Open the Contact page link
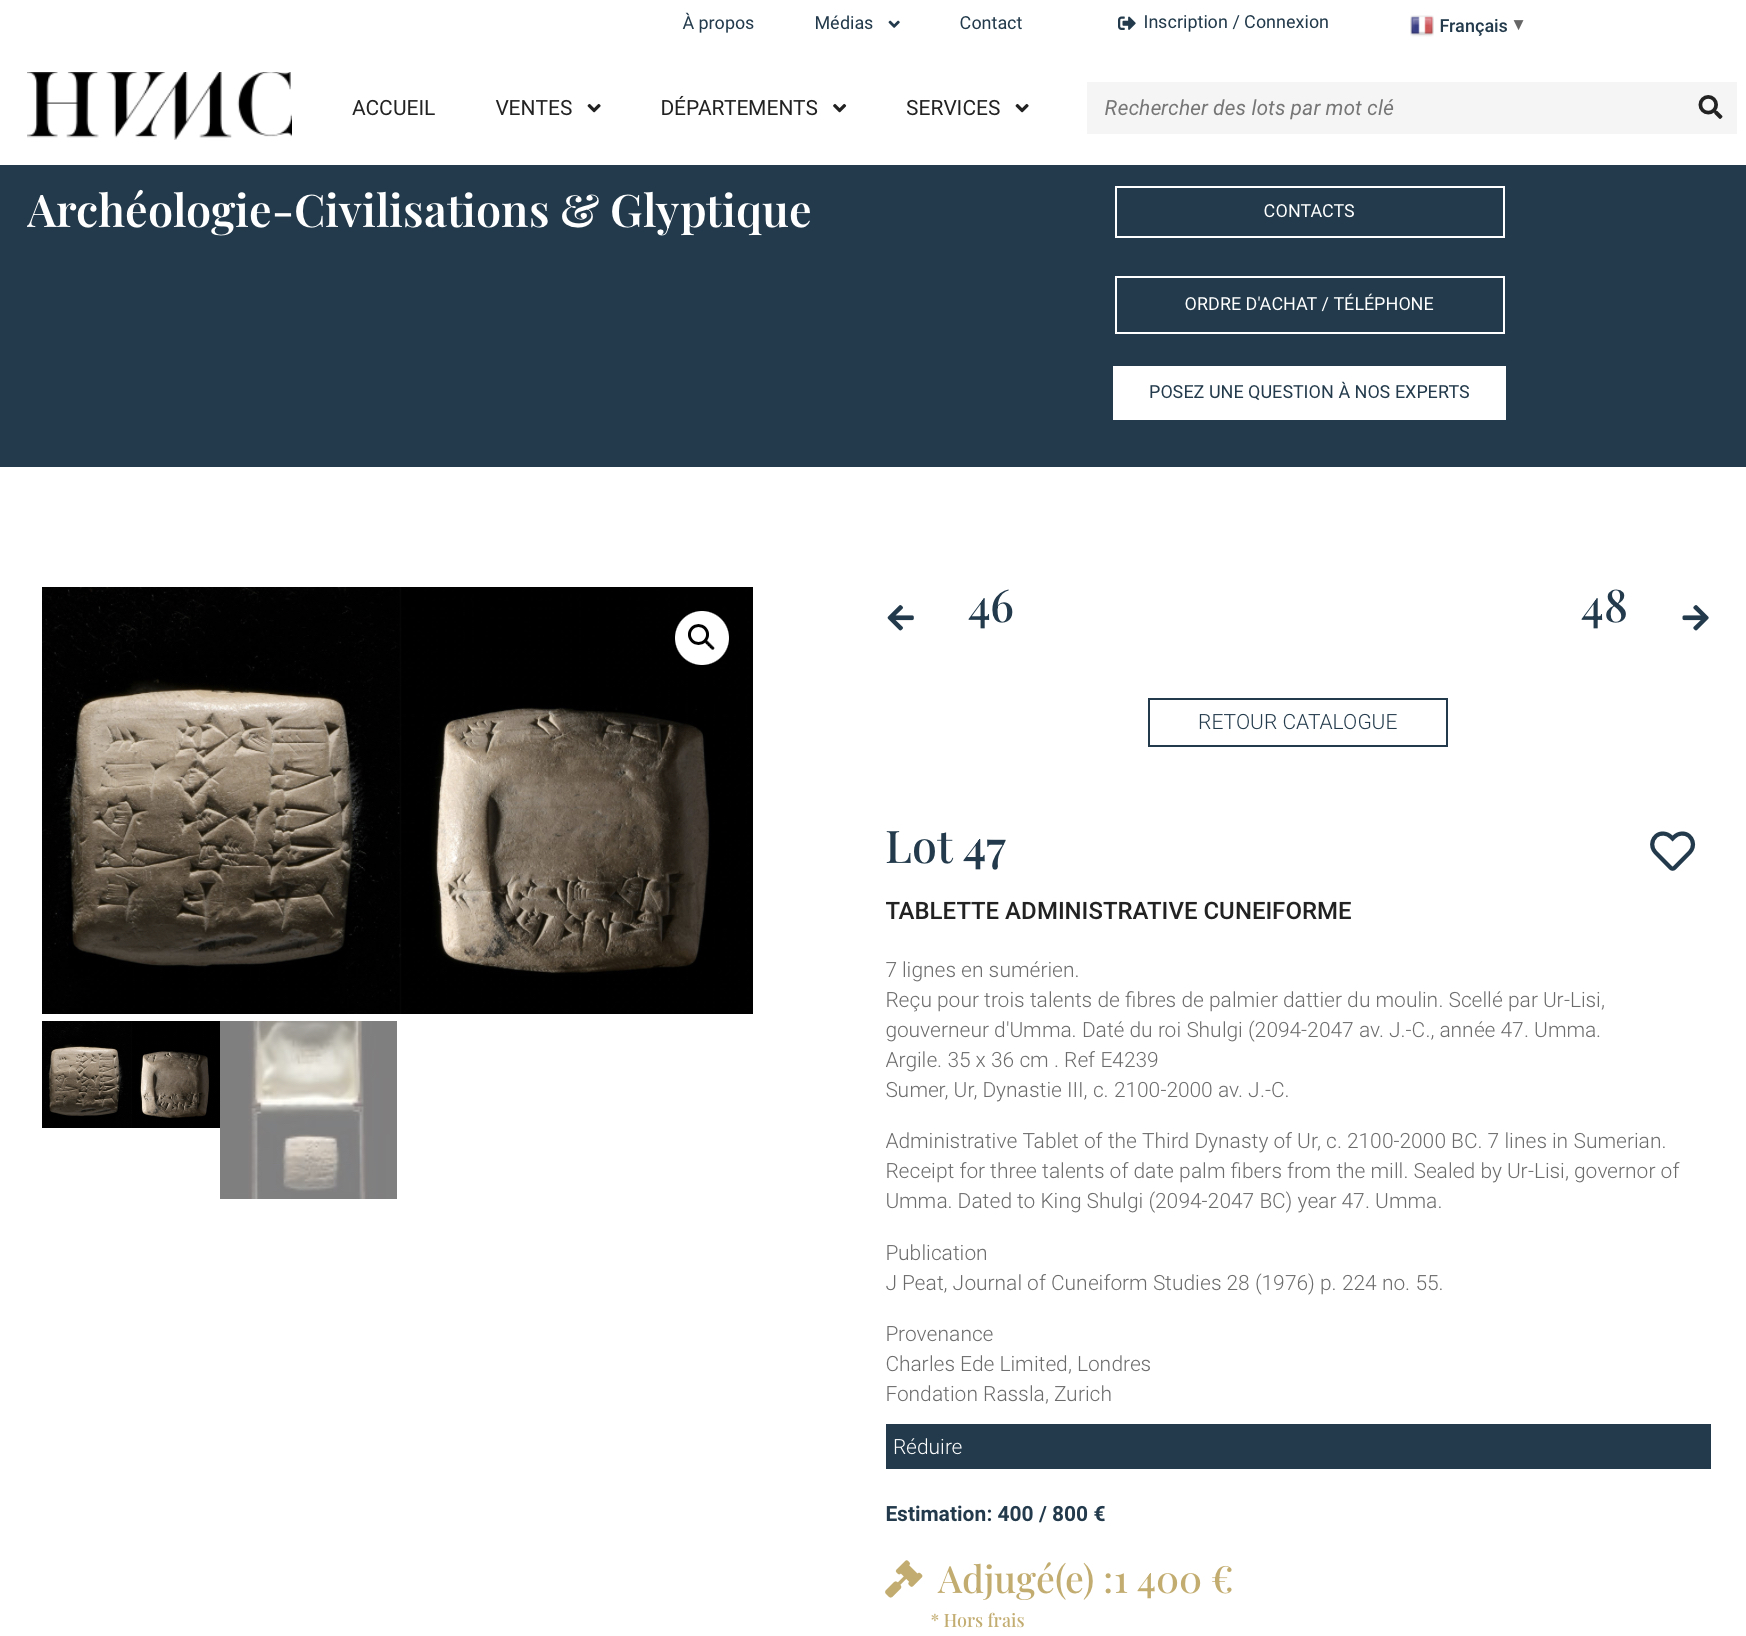Image resolution: width=1746 pixels, height=1636 pixels. click(990, 23)
